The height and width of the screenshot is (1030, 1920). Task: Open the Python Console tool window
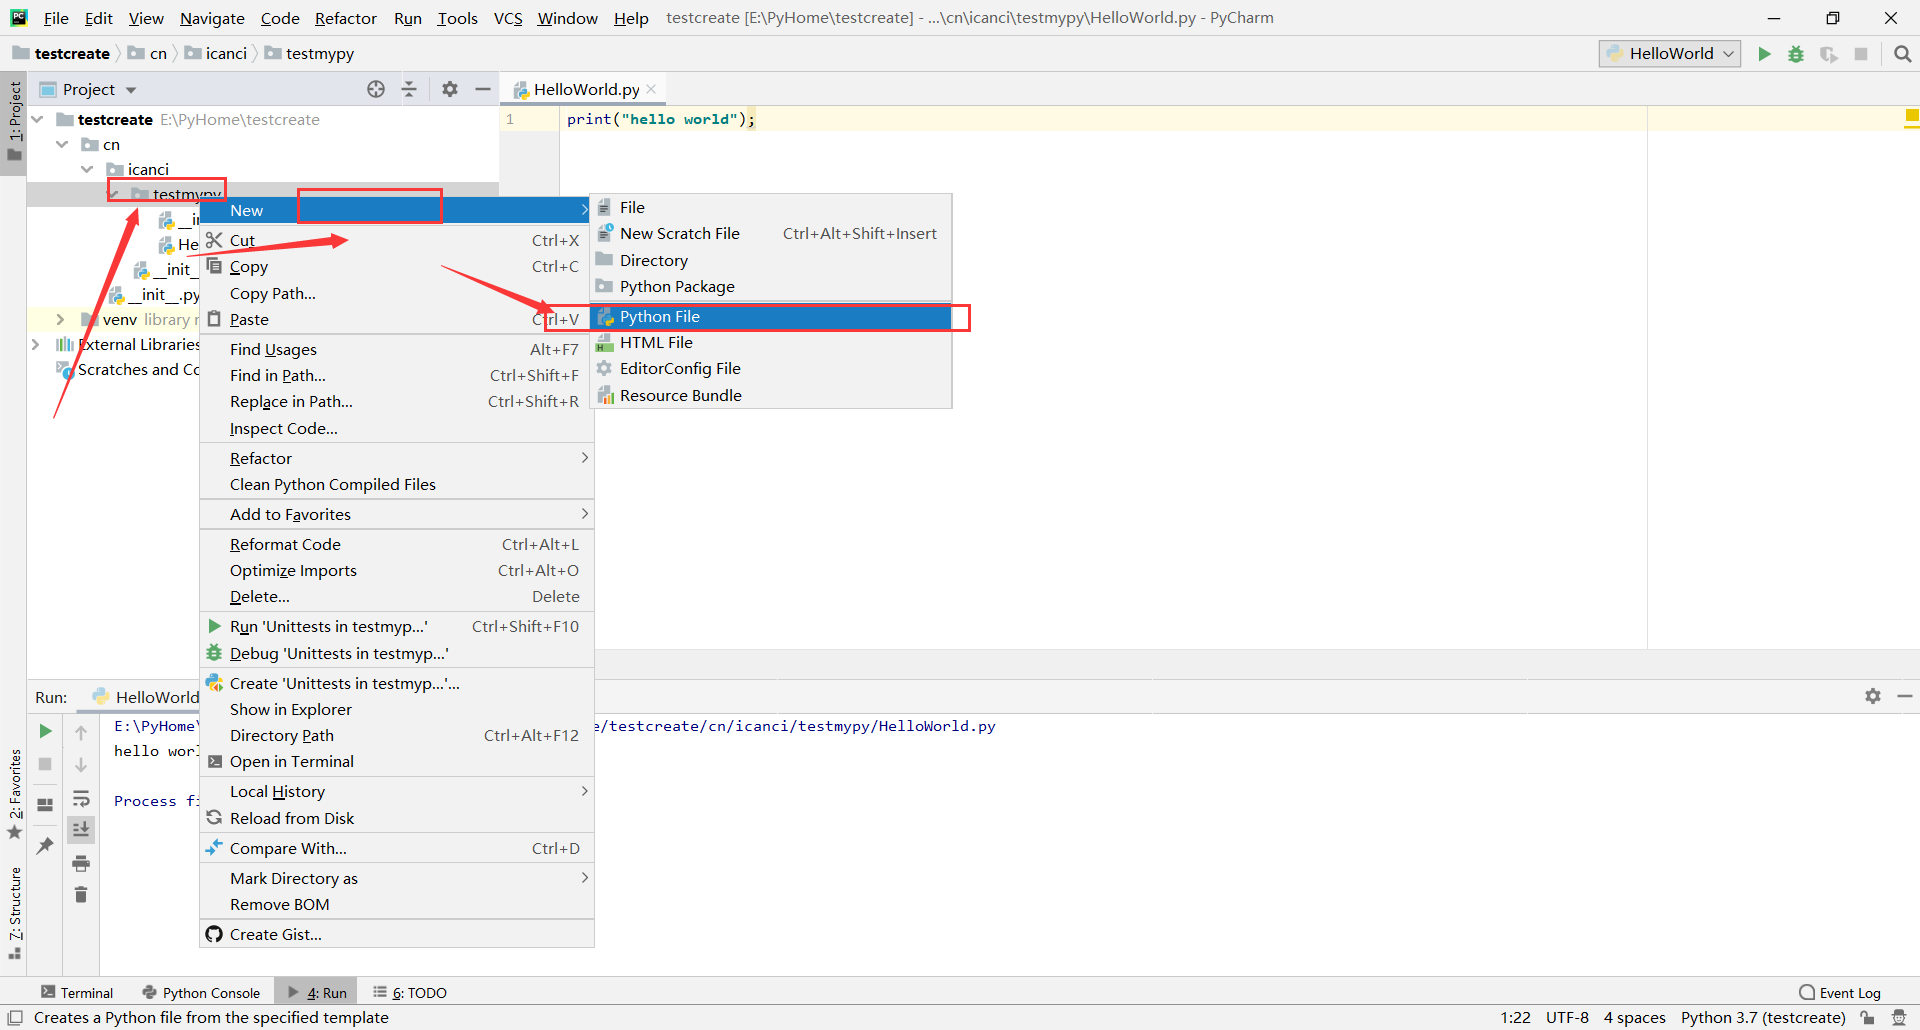(x=201, y=992)
